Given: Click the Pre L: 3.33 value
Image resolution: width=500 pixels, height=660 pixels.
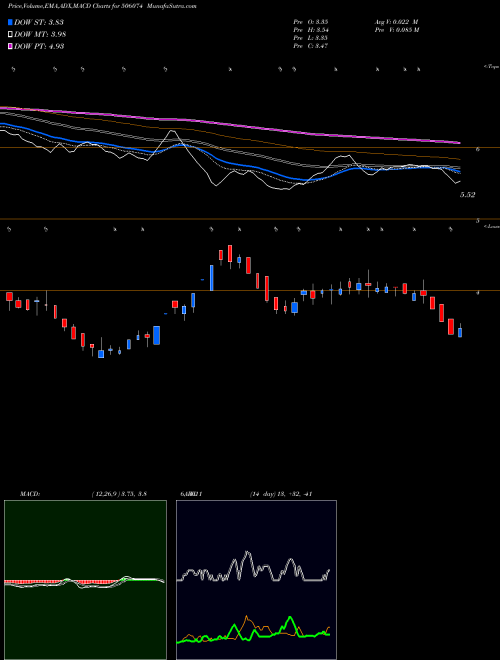Looking at the screenshot, I should tap(311, 38).
